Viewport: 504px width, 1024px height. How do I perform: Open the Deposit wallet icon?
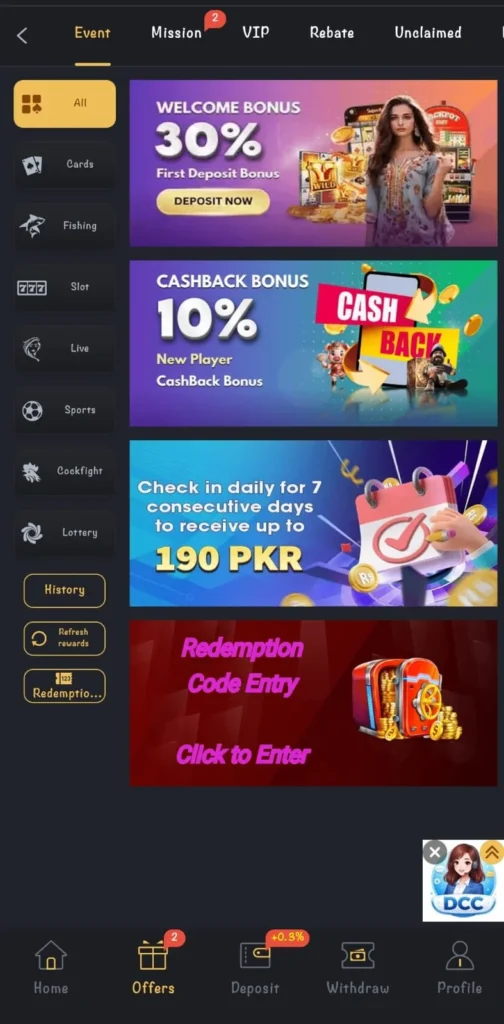(x=255, y=955)
